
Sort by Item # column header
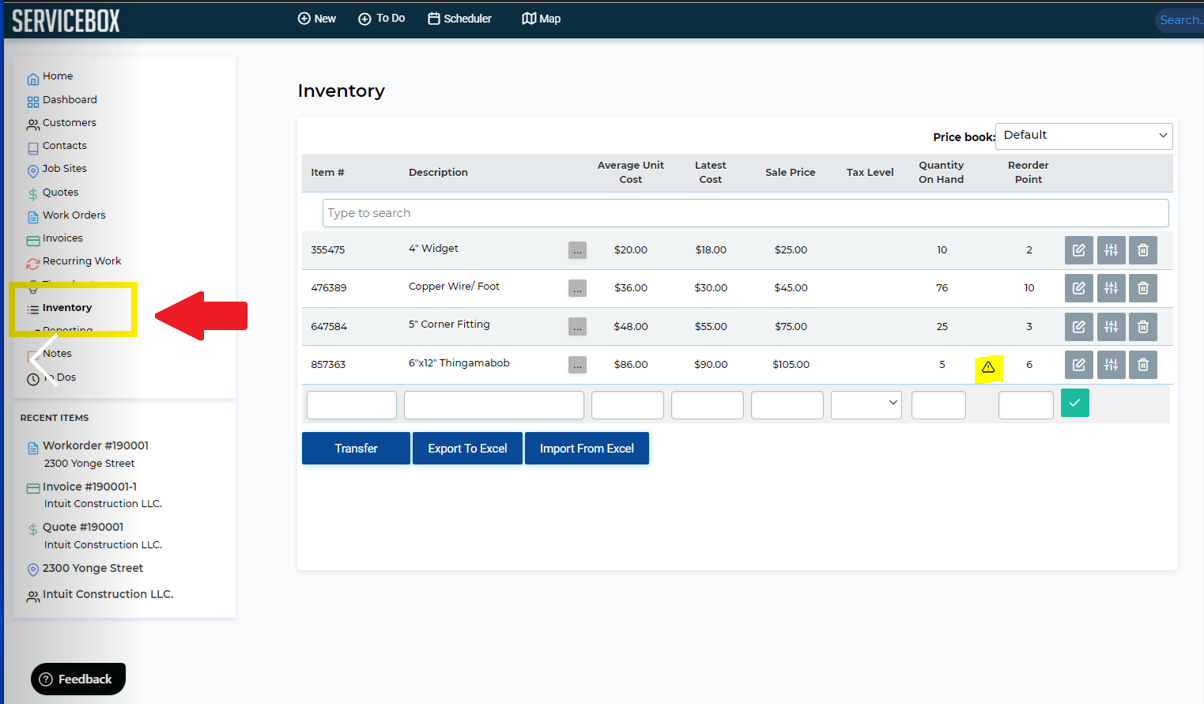tap(328, 173)
